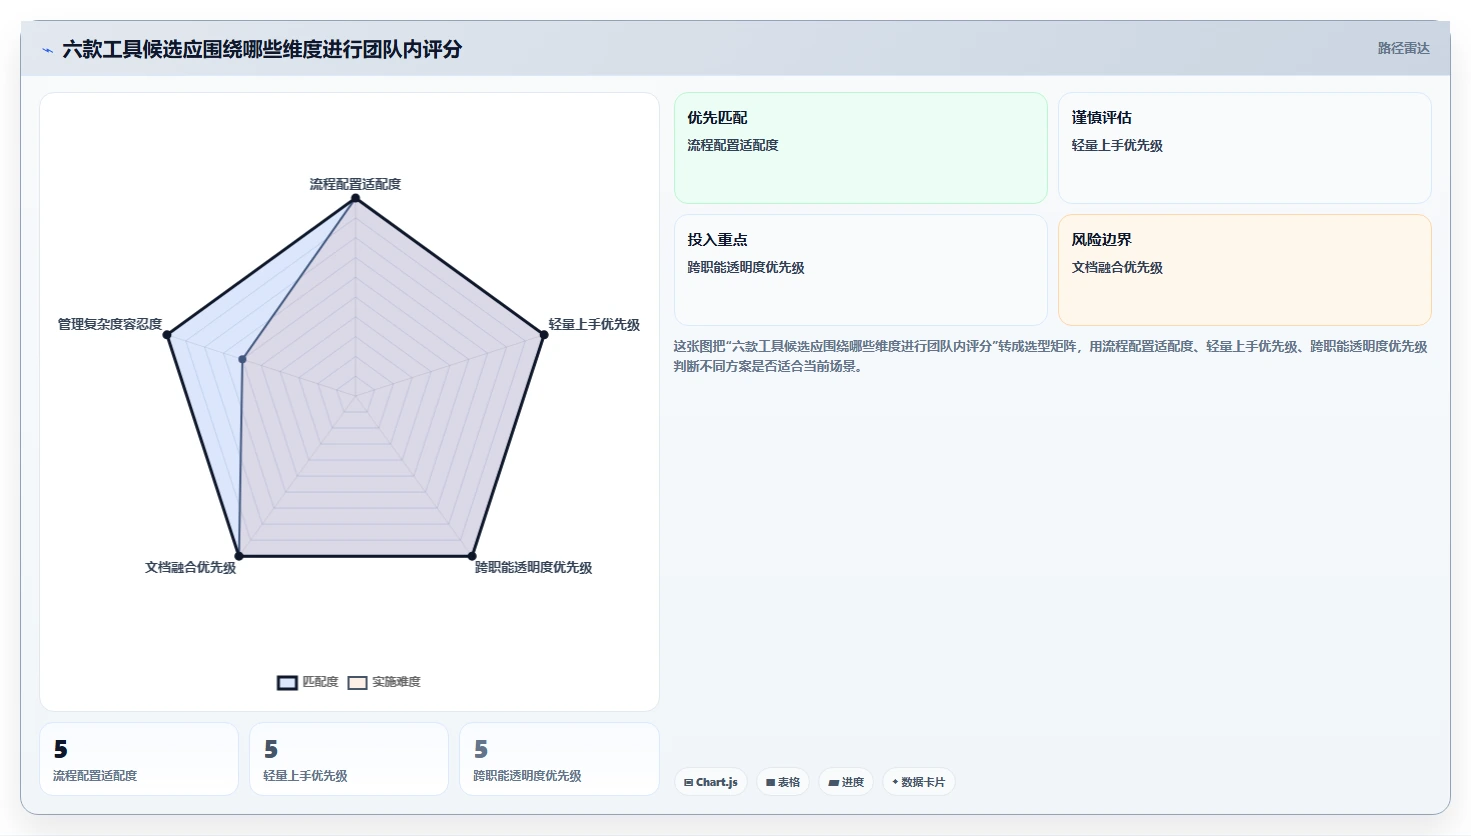Click the 优先匹配 card heading
1471x836 pixels.
tap(717, 118)
